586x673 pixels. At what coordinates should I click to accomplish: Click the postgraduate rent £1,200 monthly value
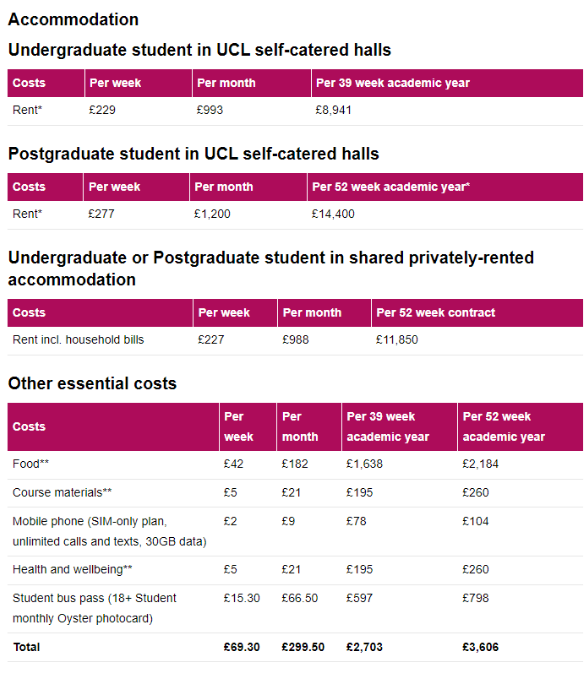(x=212, y=214)
